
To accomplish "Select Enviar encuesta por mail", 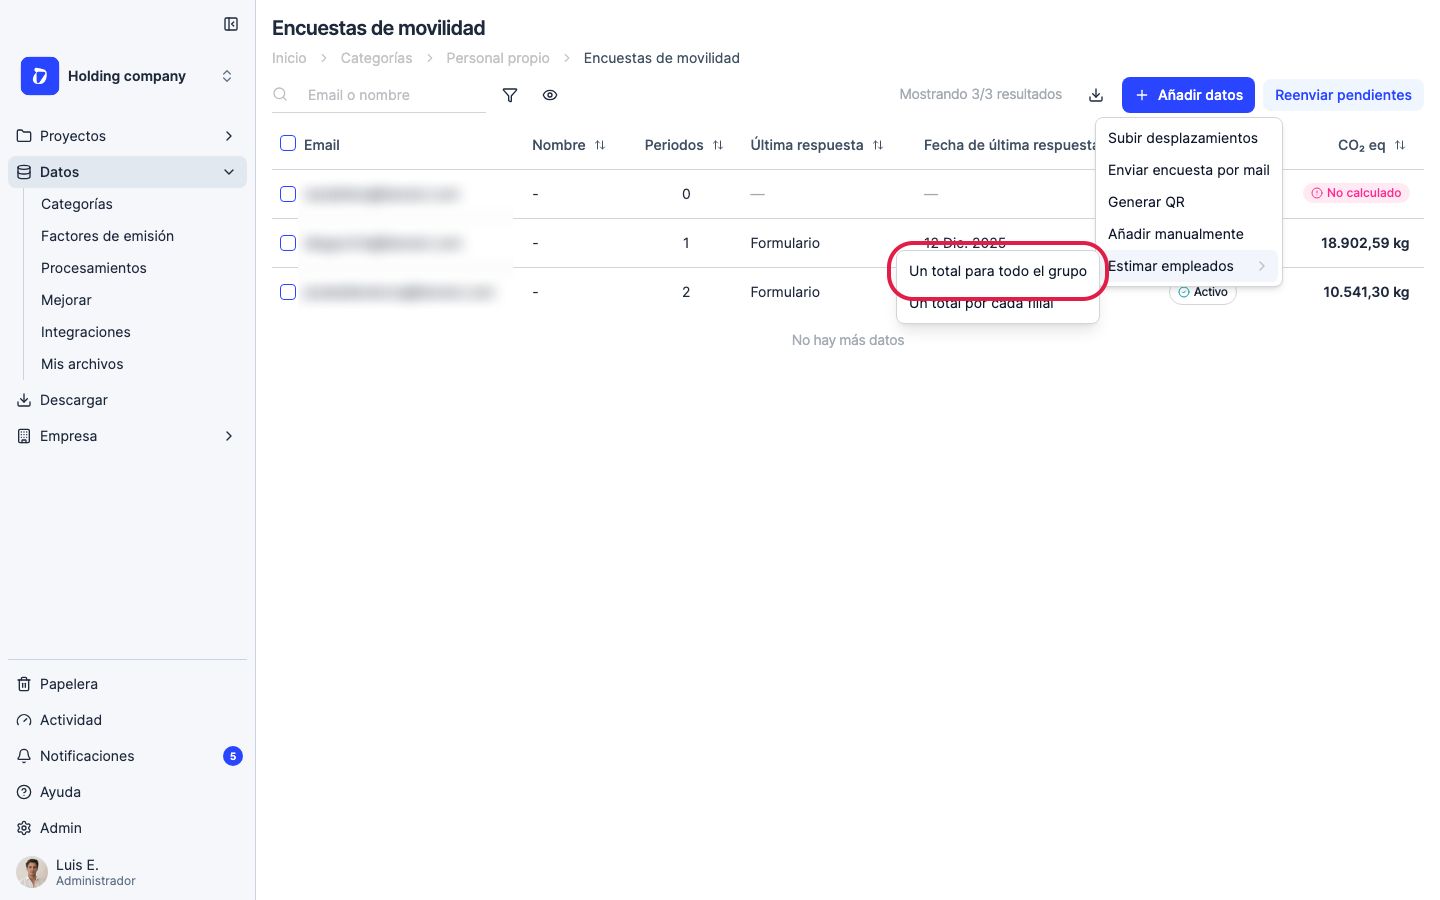I will click(1189, 170).
